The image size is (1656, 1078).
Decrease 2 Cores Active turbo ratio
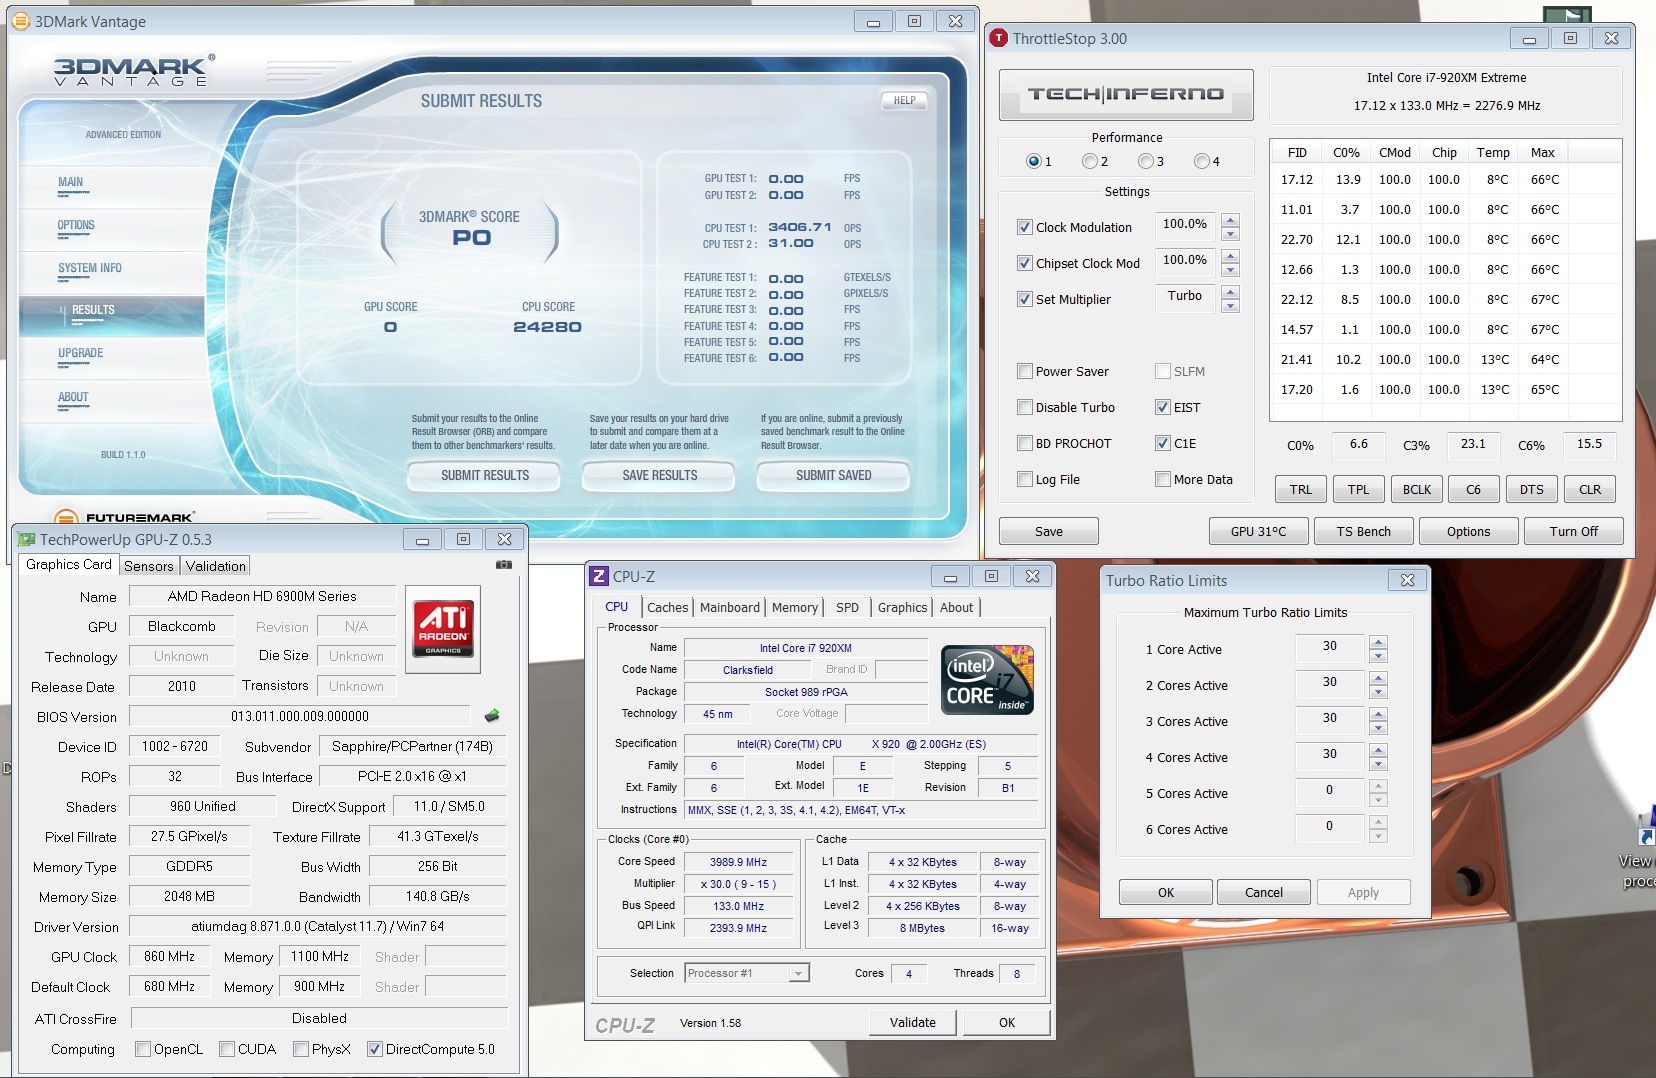click(1379, 692)
